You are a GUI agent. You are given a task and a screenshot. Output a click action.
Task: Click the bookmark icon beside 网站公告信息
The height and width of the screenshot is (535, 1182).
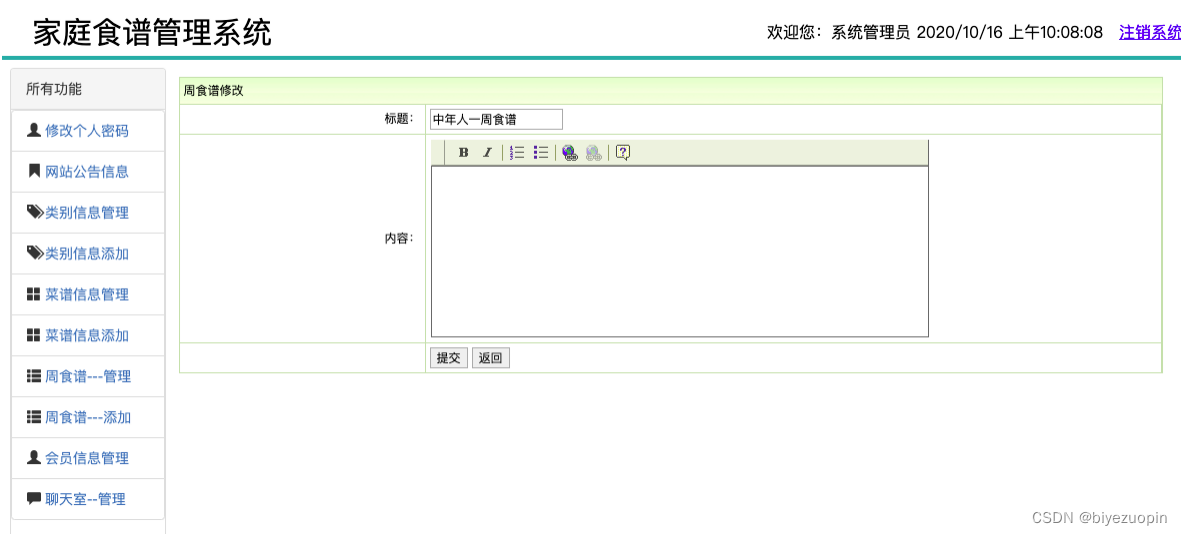[34, 171]
